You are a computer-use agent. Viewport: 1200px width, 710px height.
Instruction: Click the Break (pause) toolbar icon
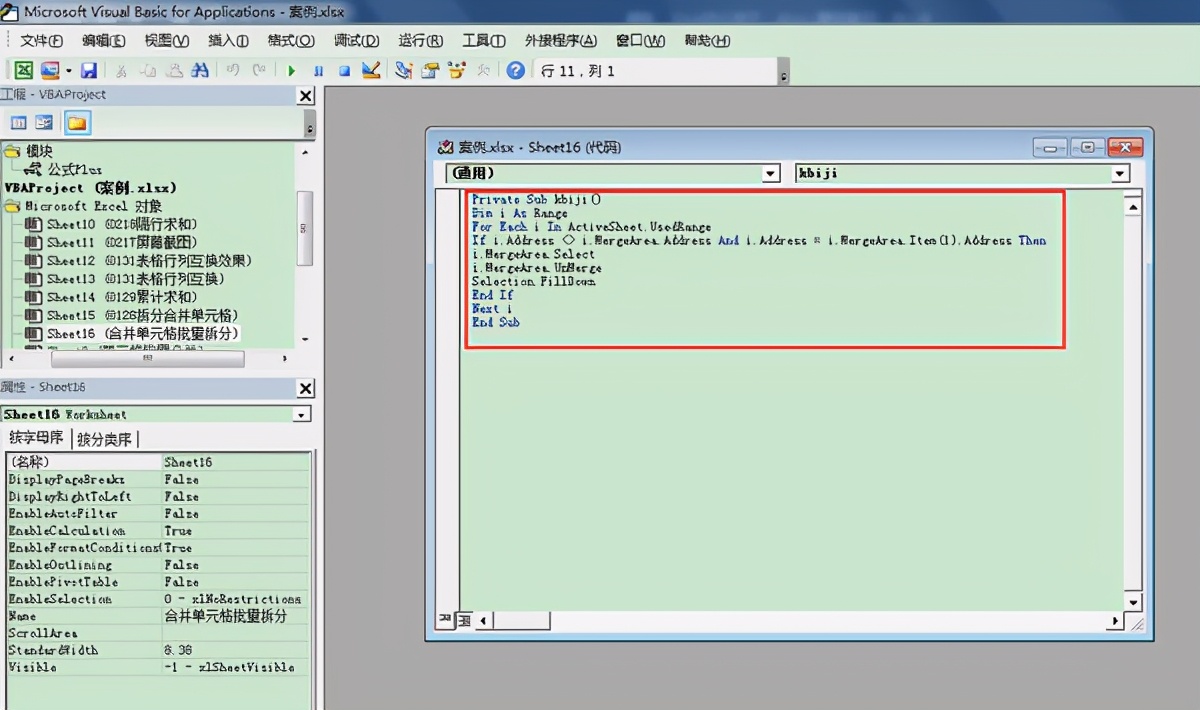pos(318,71)
